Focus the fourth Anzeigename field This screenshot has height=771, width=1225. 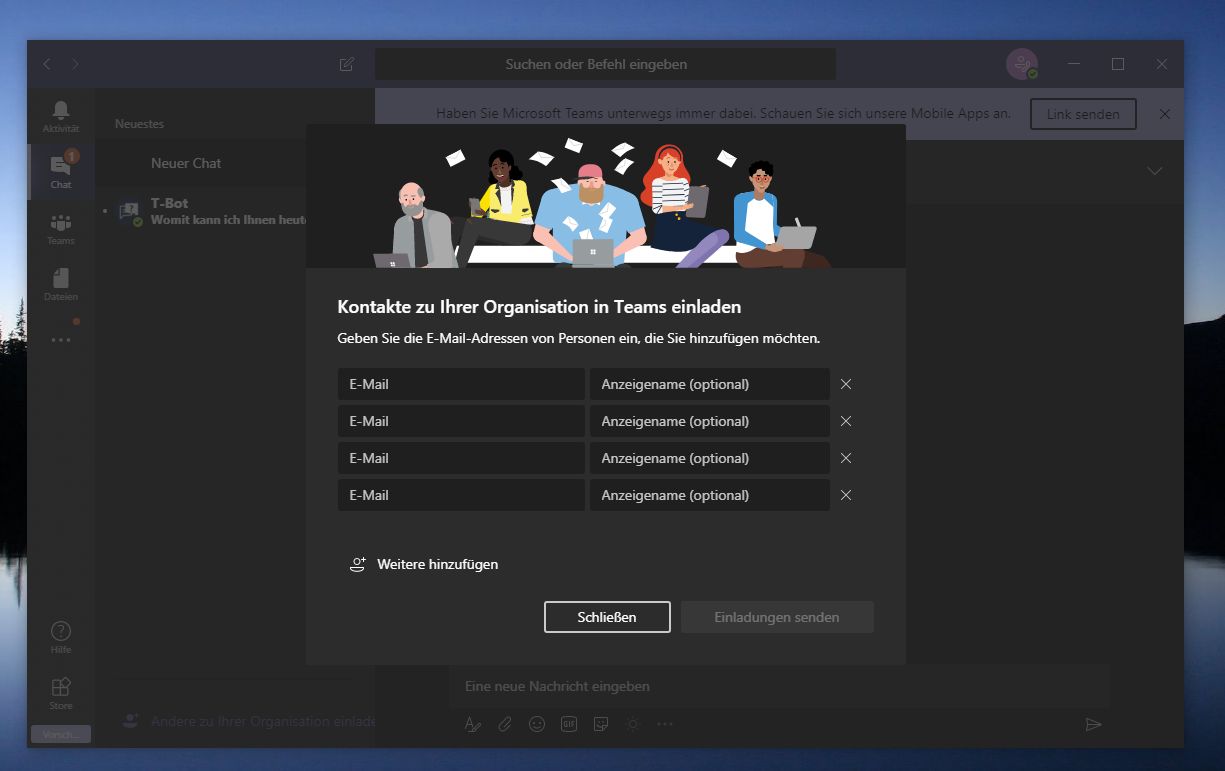point(710,495)
